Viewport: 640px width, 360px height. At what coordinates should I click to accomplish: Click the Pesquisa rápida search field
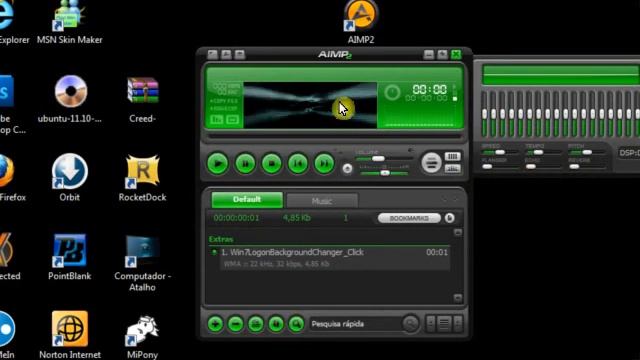tap(355, 324)
